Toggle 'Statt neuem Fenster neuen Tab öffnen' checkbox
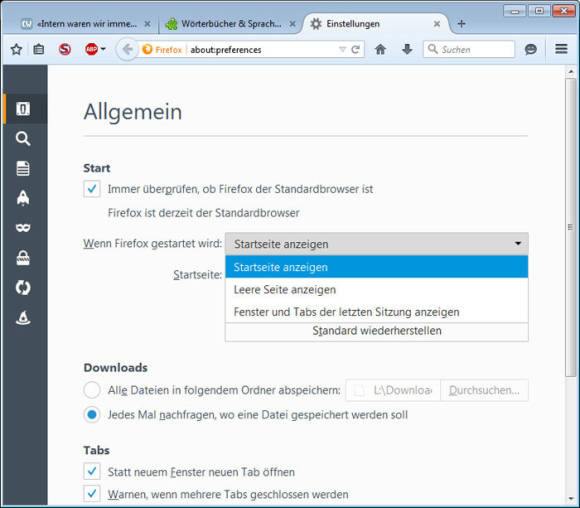Screen dimensions: 580x508 [x=92, y=472]
